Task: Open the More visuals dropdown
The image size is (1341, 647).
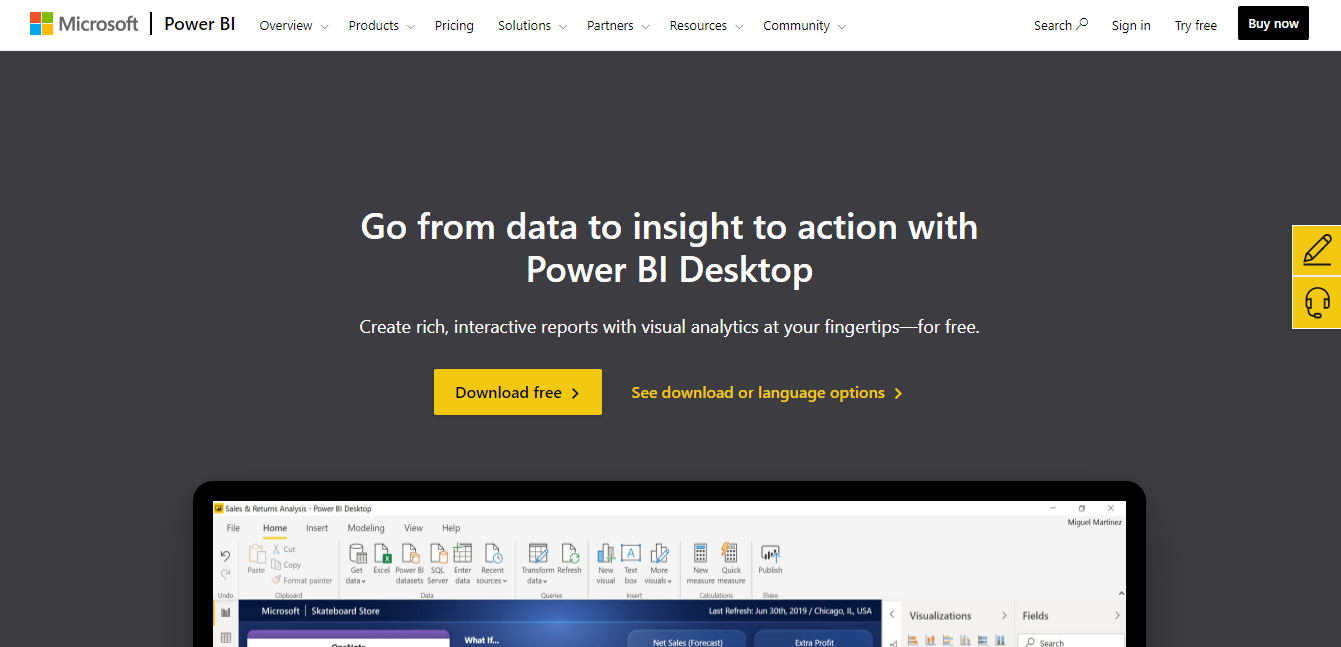Action: (x=659, y=563)
